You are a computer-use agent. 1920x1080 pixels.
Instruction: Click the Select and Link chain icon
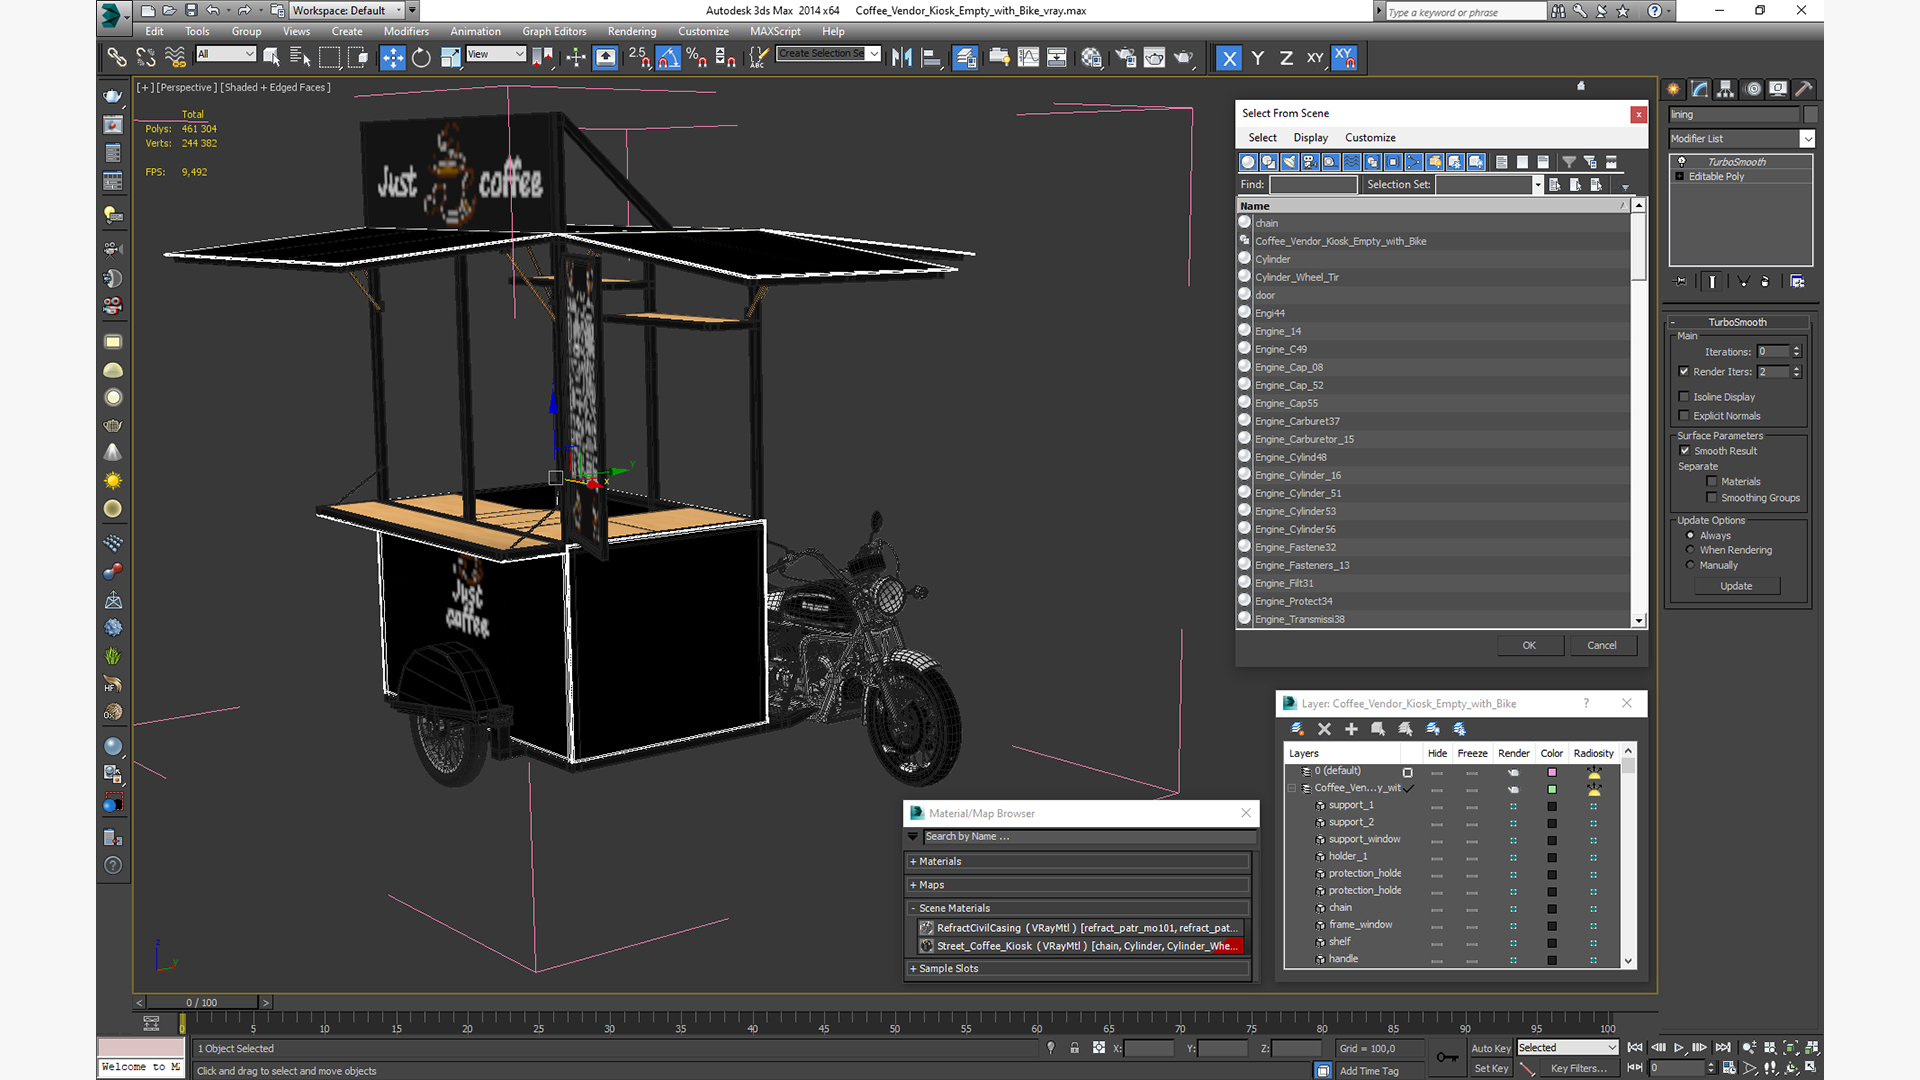click(117, 58)
